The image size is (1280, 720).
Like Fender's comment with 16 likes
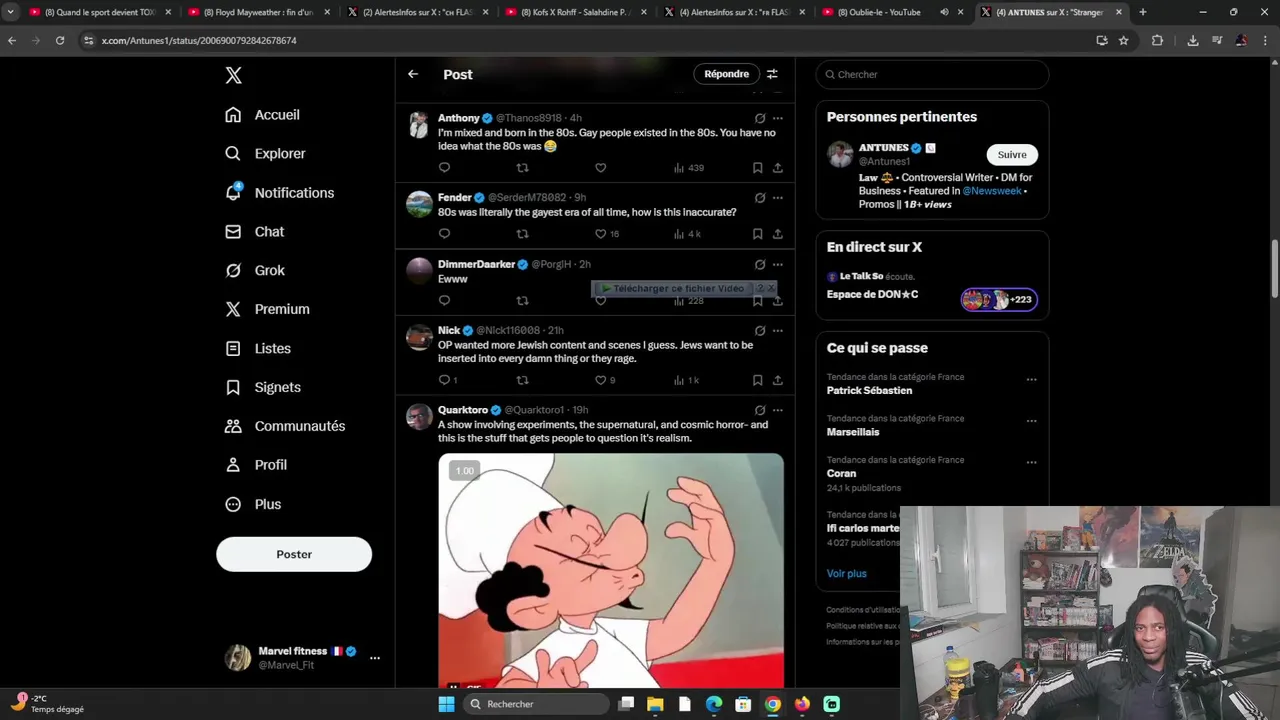[x=607, y=234]
